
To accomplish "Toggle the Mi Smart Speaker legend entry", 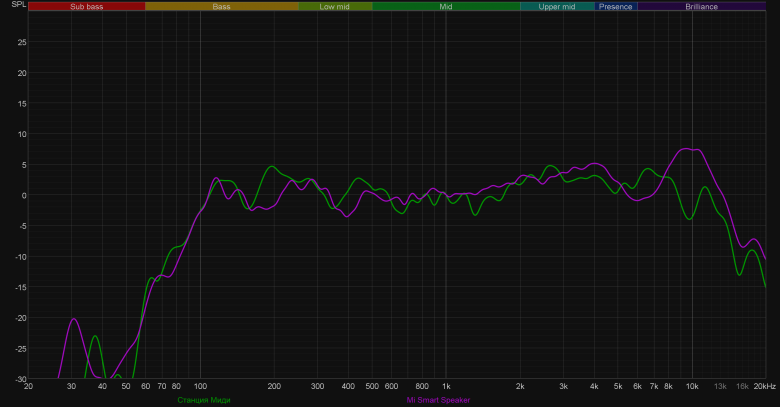I will click(x=438, y=400).
